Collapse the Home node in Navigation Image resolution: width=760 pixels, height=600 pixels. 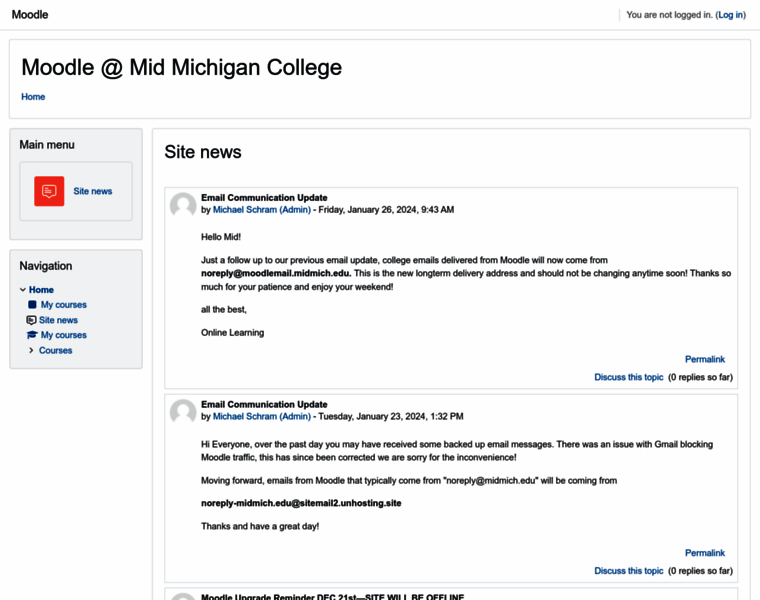23,290
